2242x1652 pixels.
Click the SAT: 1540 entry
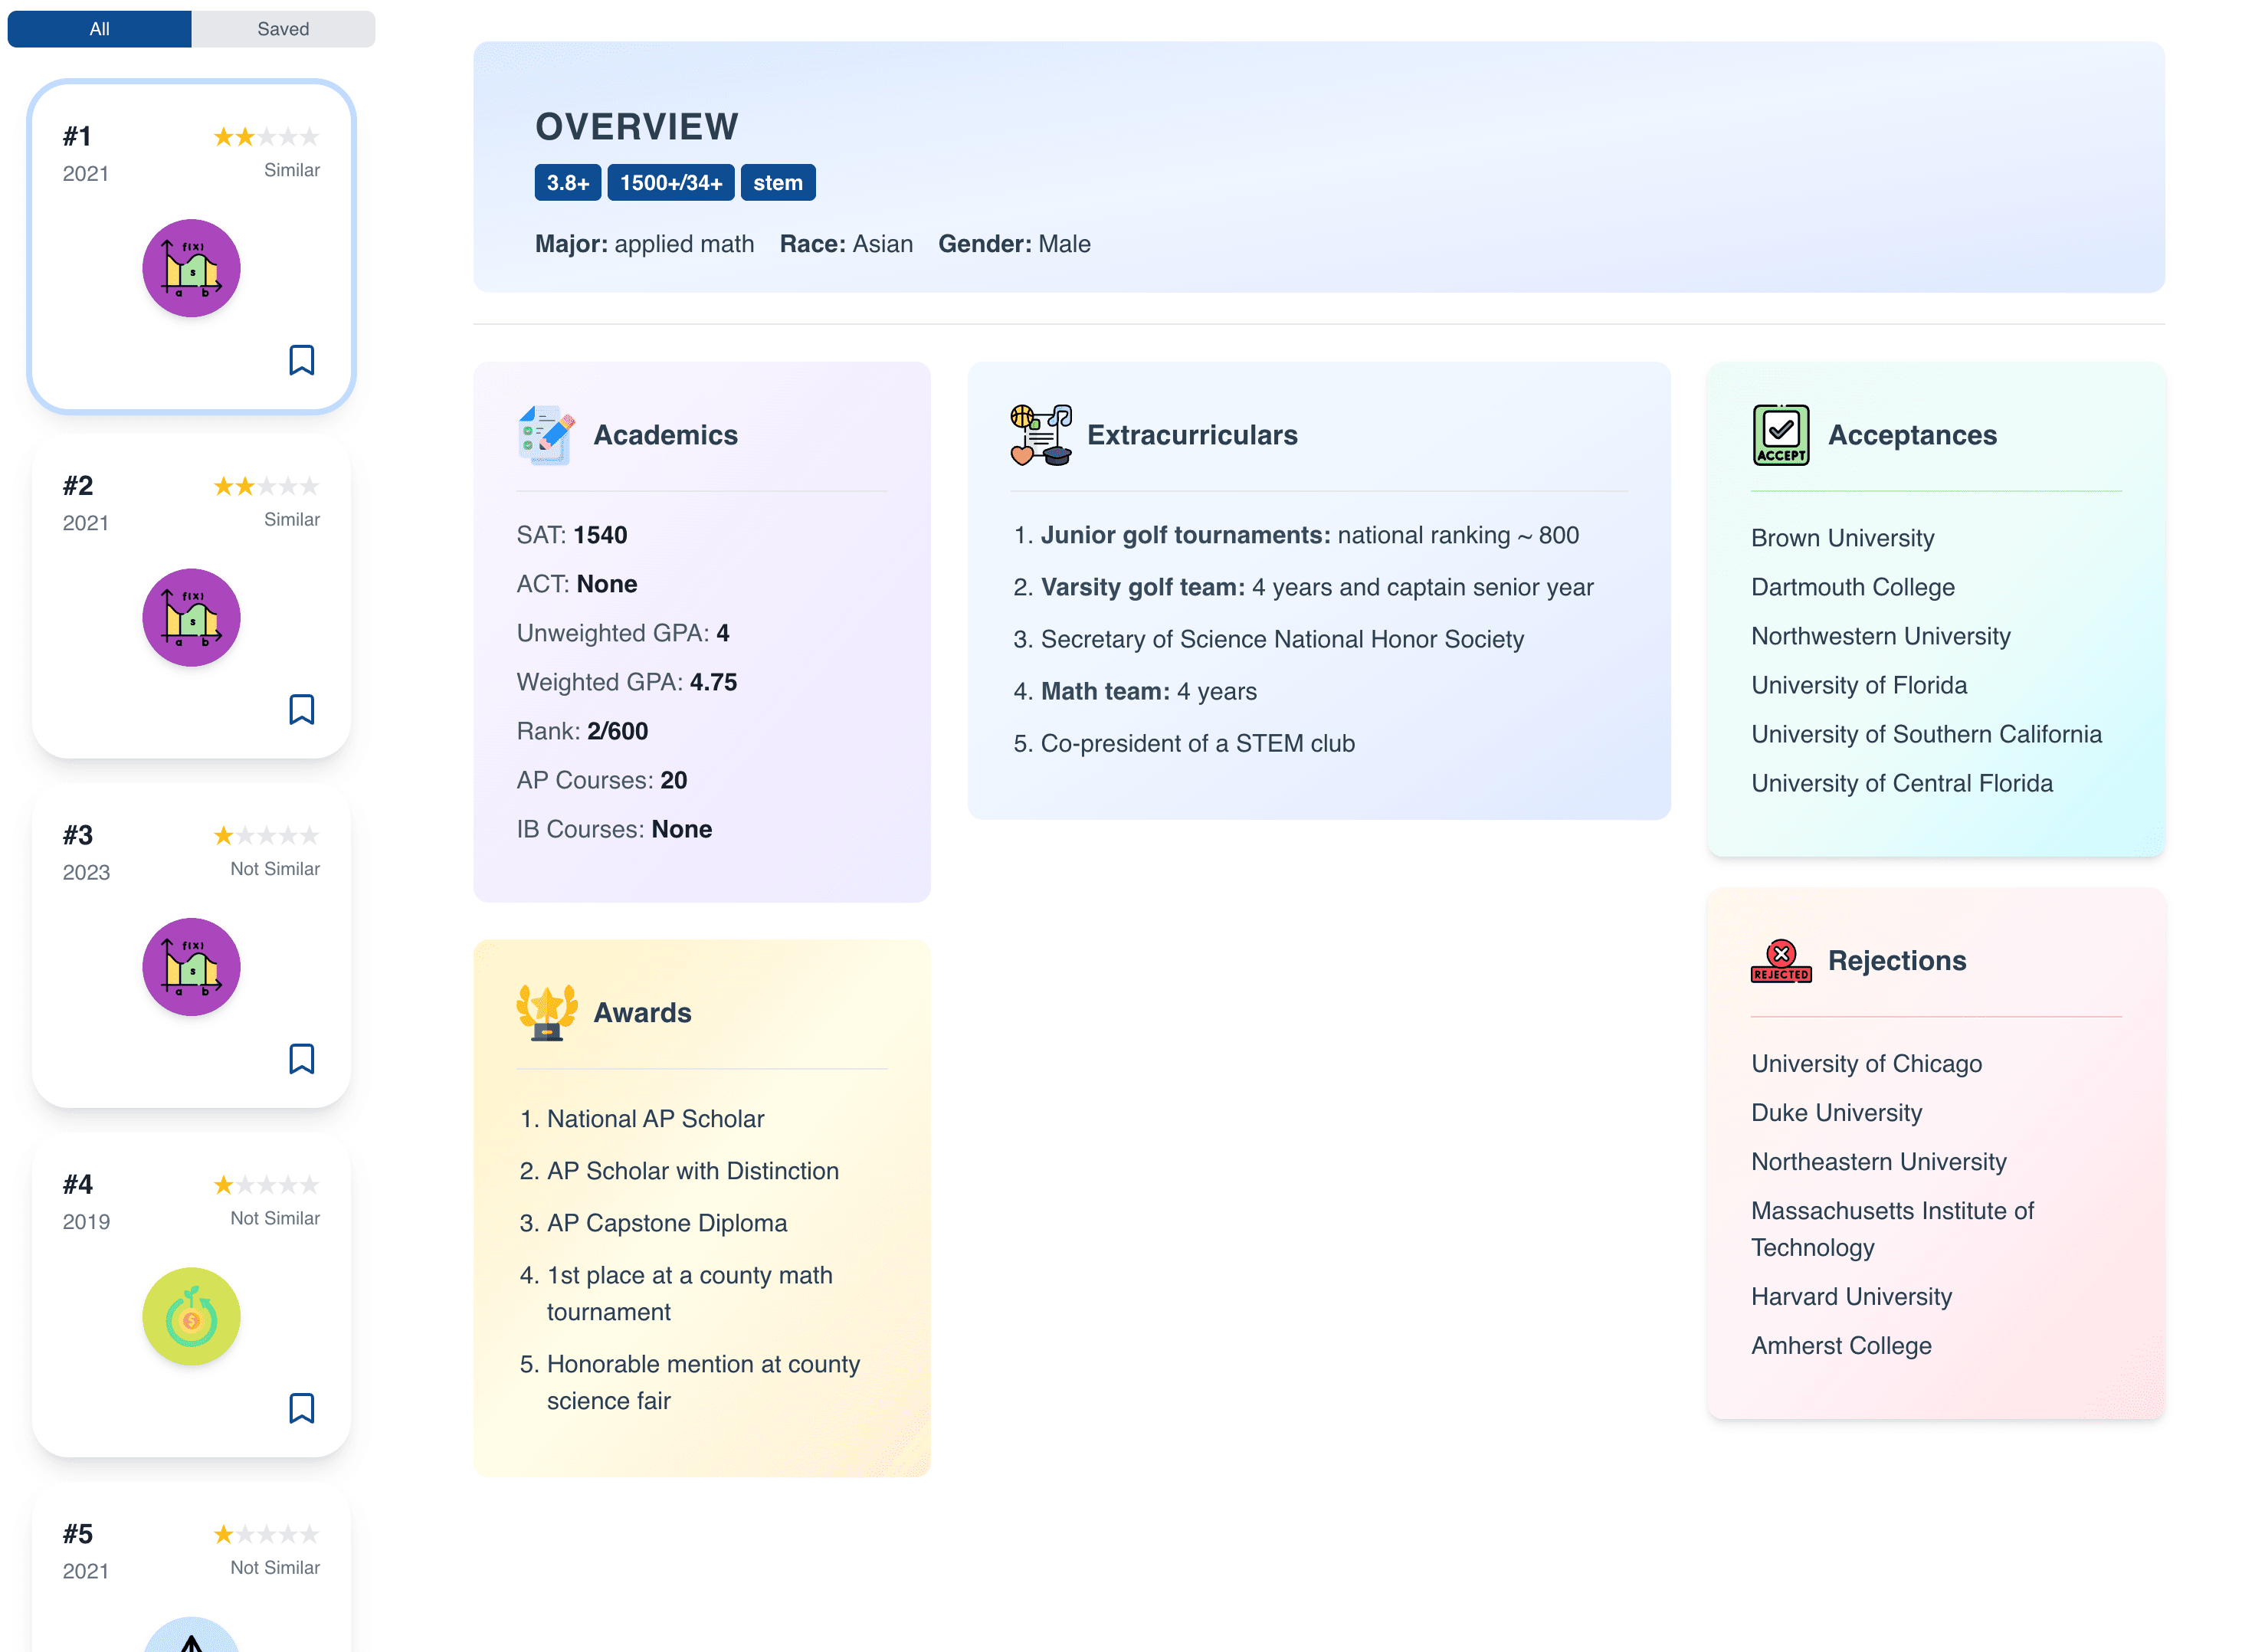[x=572, y=535]
